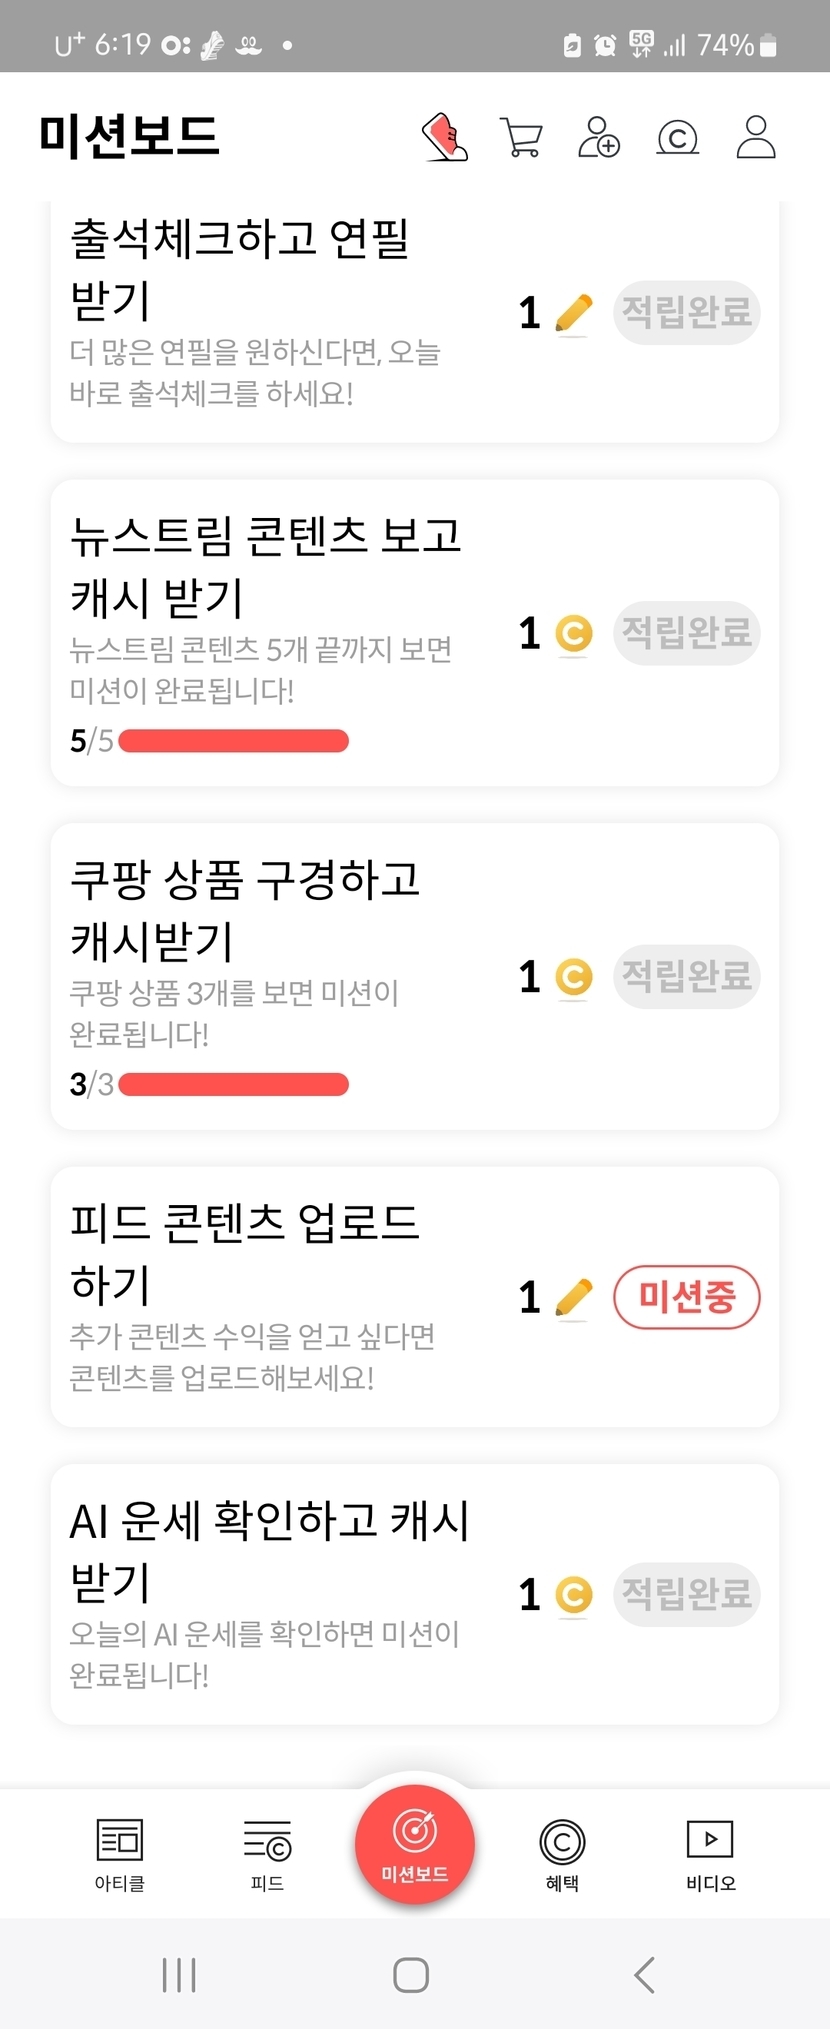Tap 적립완료 on the Coupang mission
Image resolution: width=830 pixels, height=2029 pixels.
point(687,976)
